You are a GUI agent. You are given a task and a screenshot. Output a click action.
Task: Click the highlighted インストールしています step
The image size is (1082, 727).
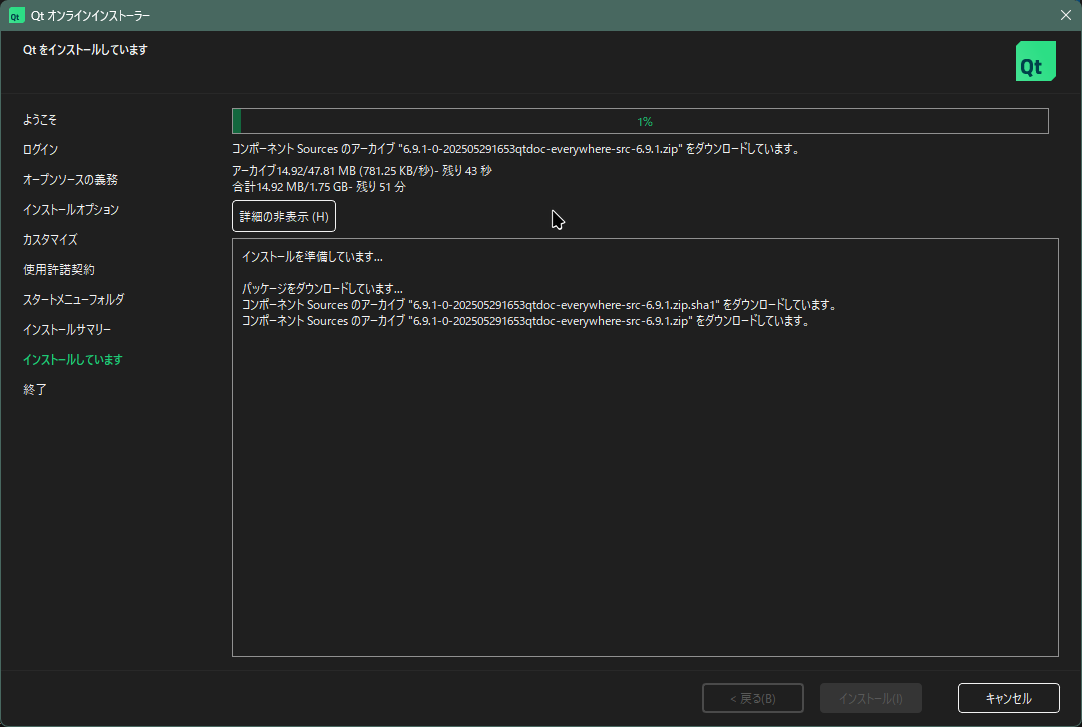[72, 360]
